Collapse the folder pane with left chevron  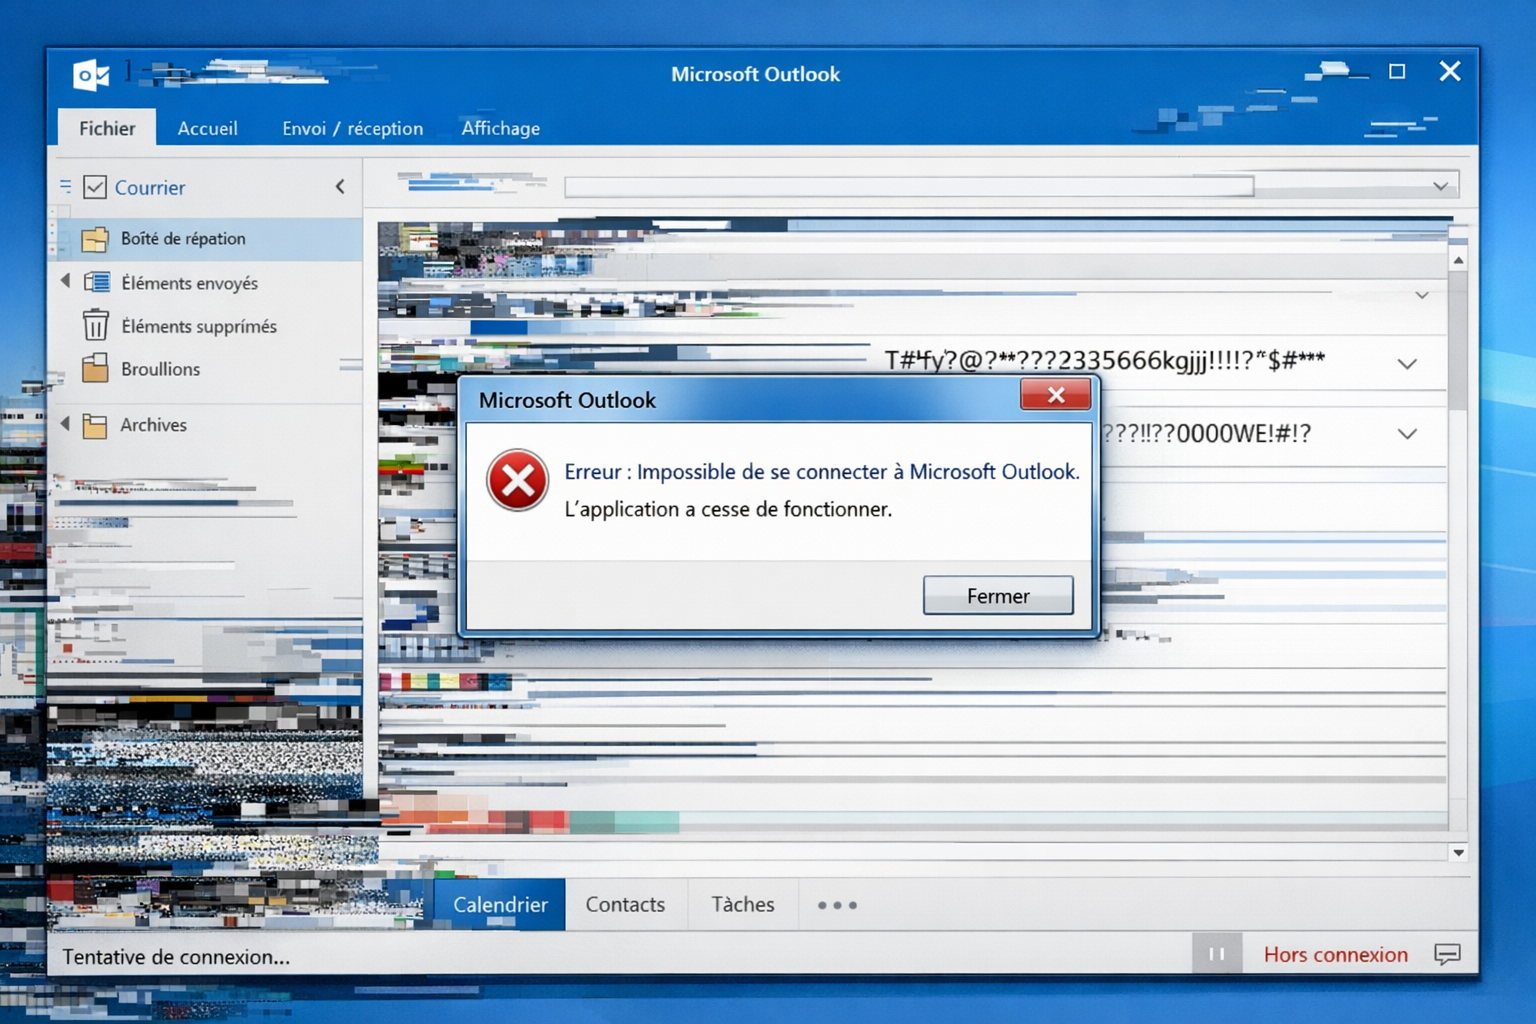coord(340,187)
